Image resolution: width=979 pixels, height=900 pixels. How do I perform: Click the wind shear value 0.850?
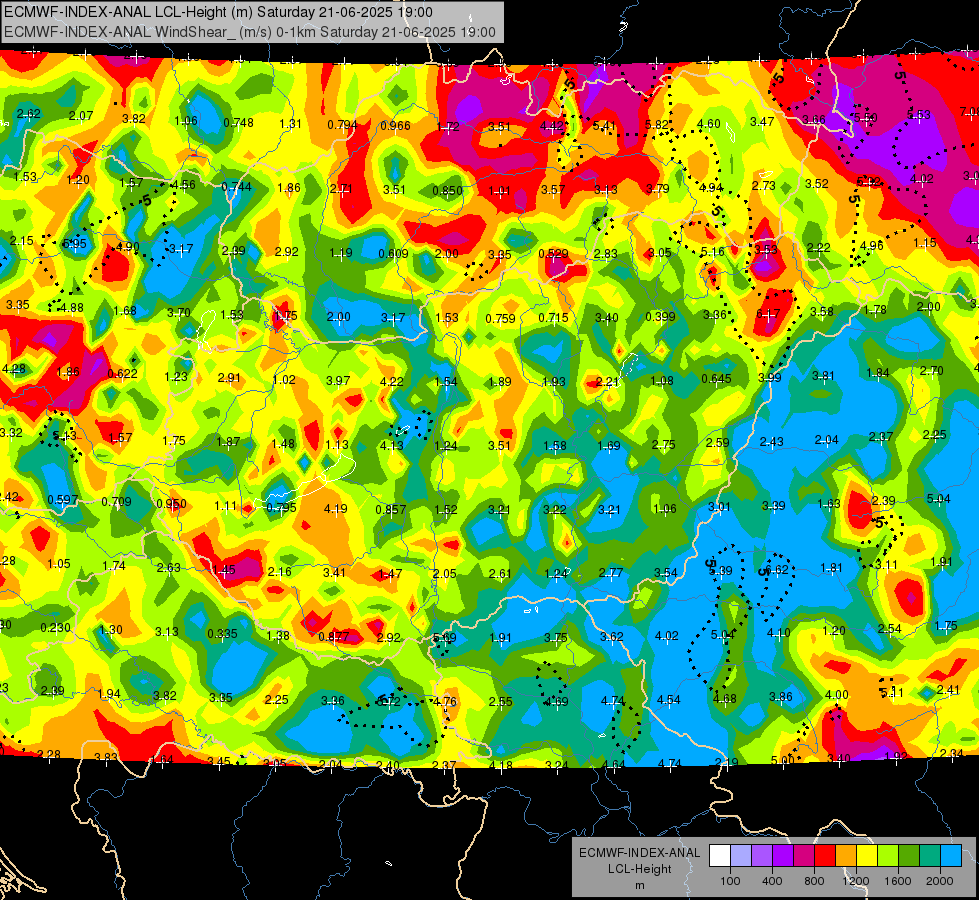(x=447, y=190)
